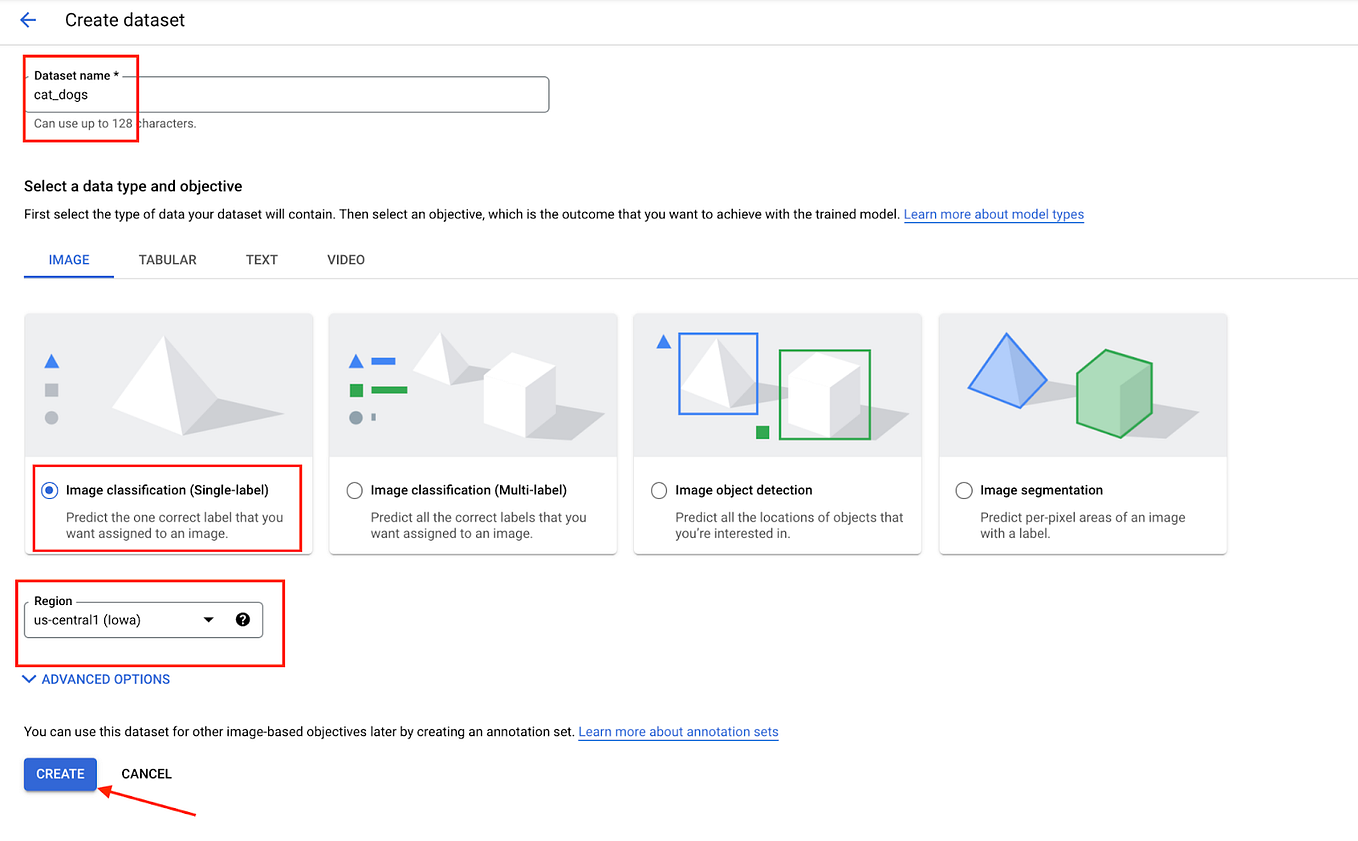This screenshot has width=1358, height=841.
Task: Click the CANCEL button
Action: pos(146,773)
